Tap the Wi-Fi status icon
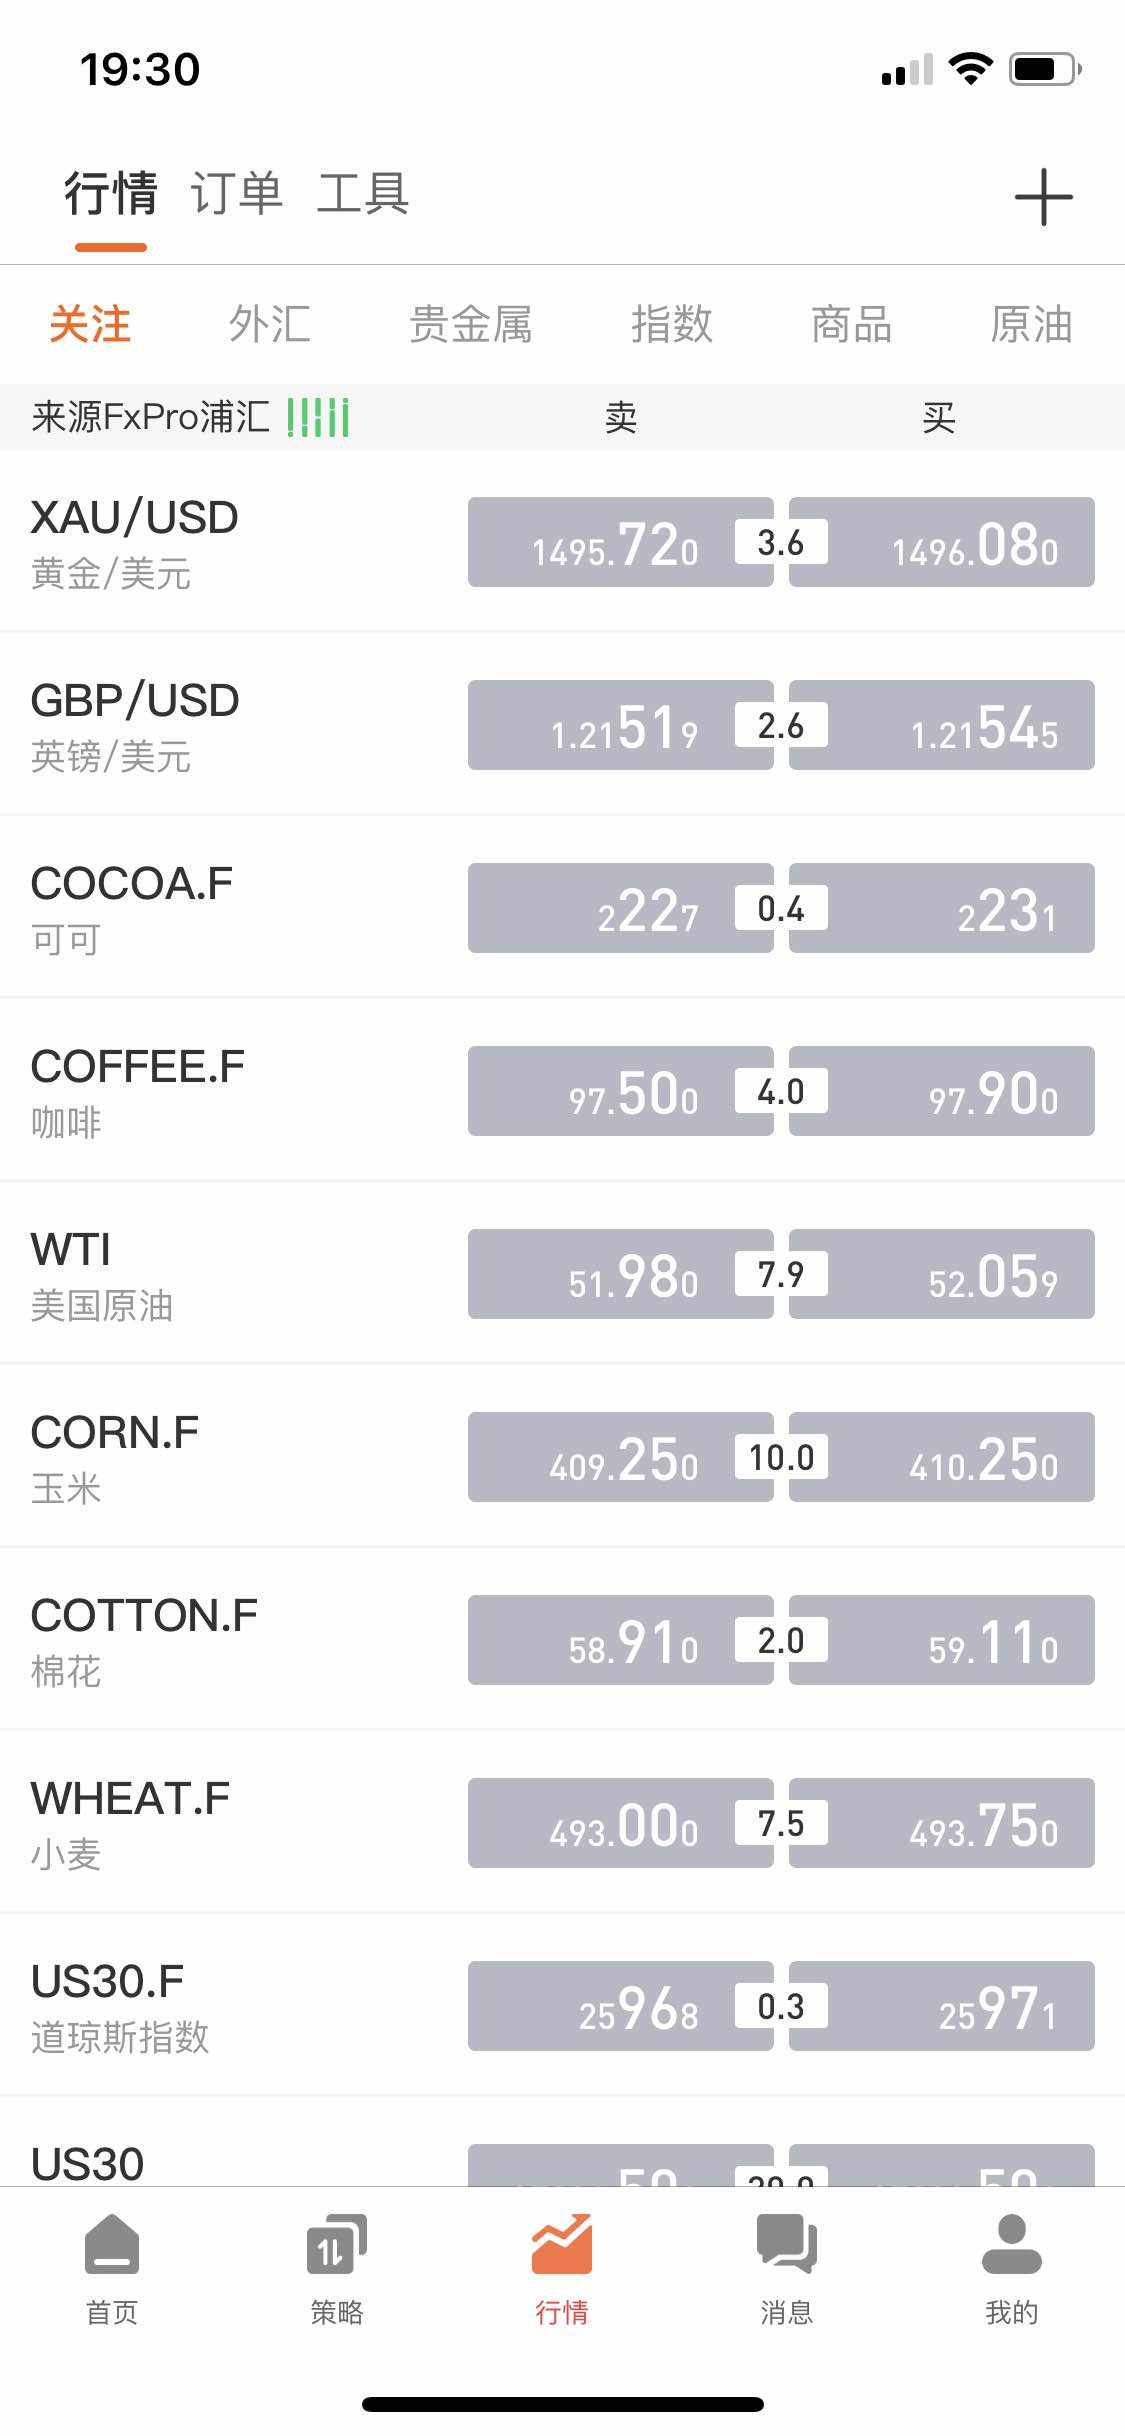The height and width of the screenshot is (2436, 1125). coord(969,69)
